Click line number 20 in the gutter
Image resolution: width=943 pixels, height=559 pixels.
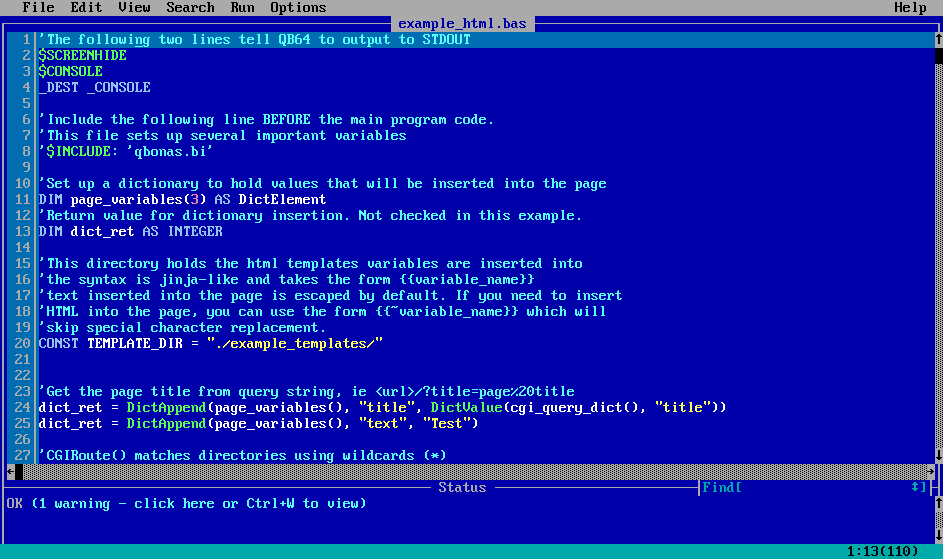(x=22, y=344)
